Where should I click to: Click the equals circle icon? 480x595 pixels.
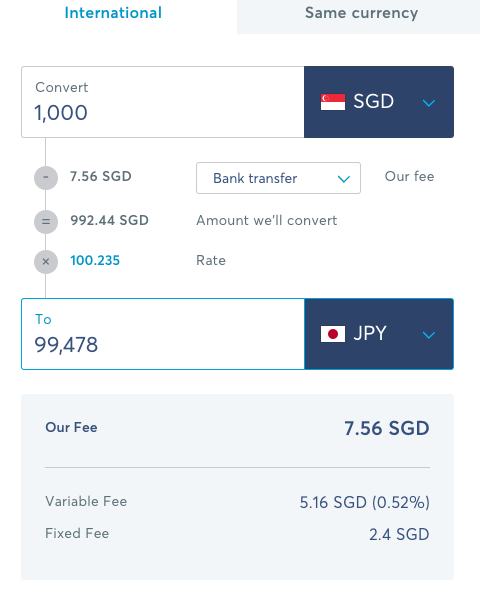pos(46,221)
